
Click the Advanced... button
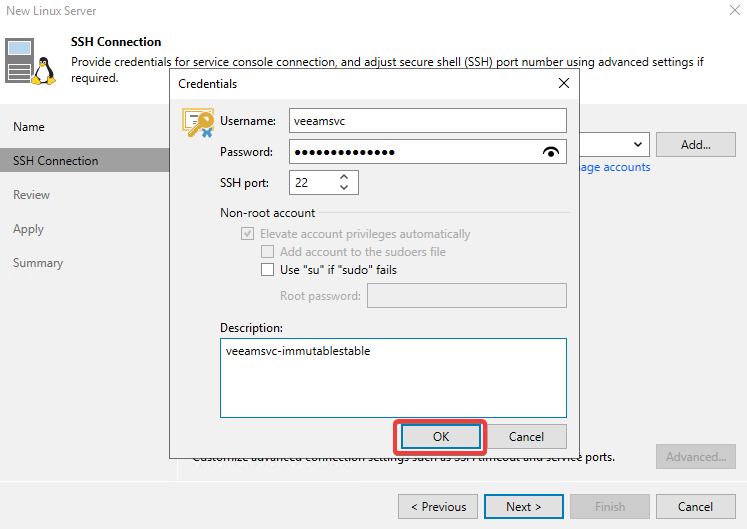pos(696,457)
